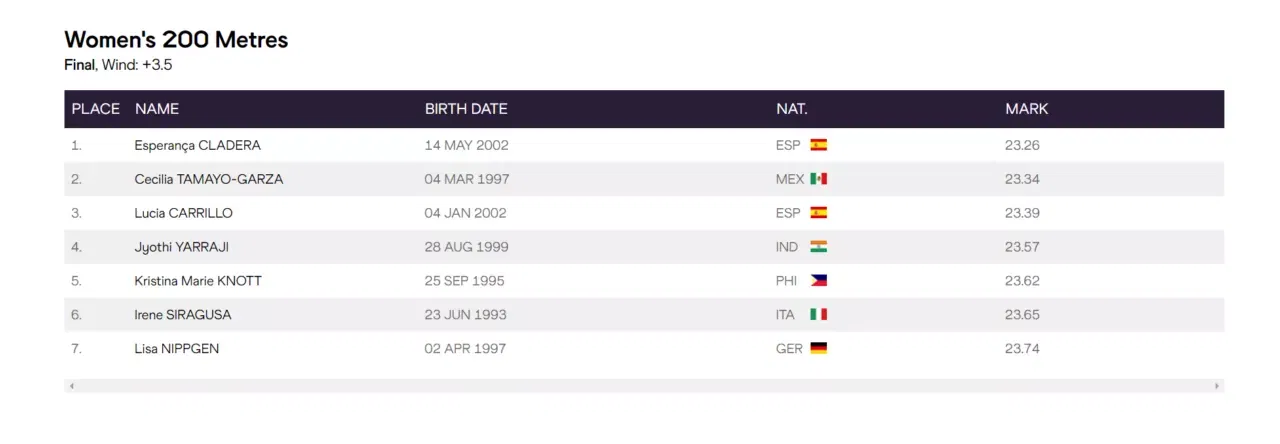The width and height of the screenshot is (1280, 444).
Task: Click the Spain flag beside Lucia Carrillo
Action: (x=818, y=213)
